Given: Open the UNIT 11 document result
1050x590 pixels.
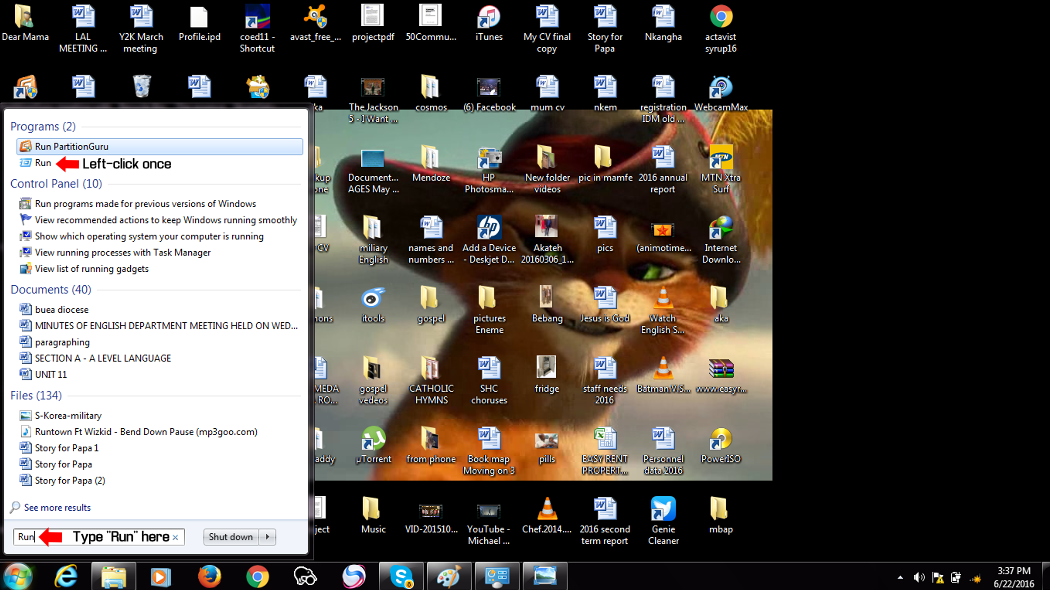Looking at the screenshot, I should pyautogui.click(x=44, y=374).
